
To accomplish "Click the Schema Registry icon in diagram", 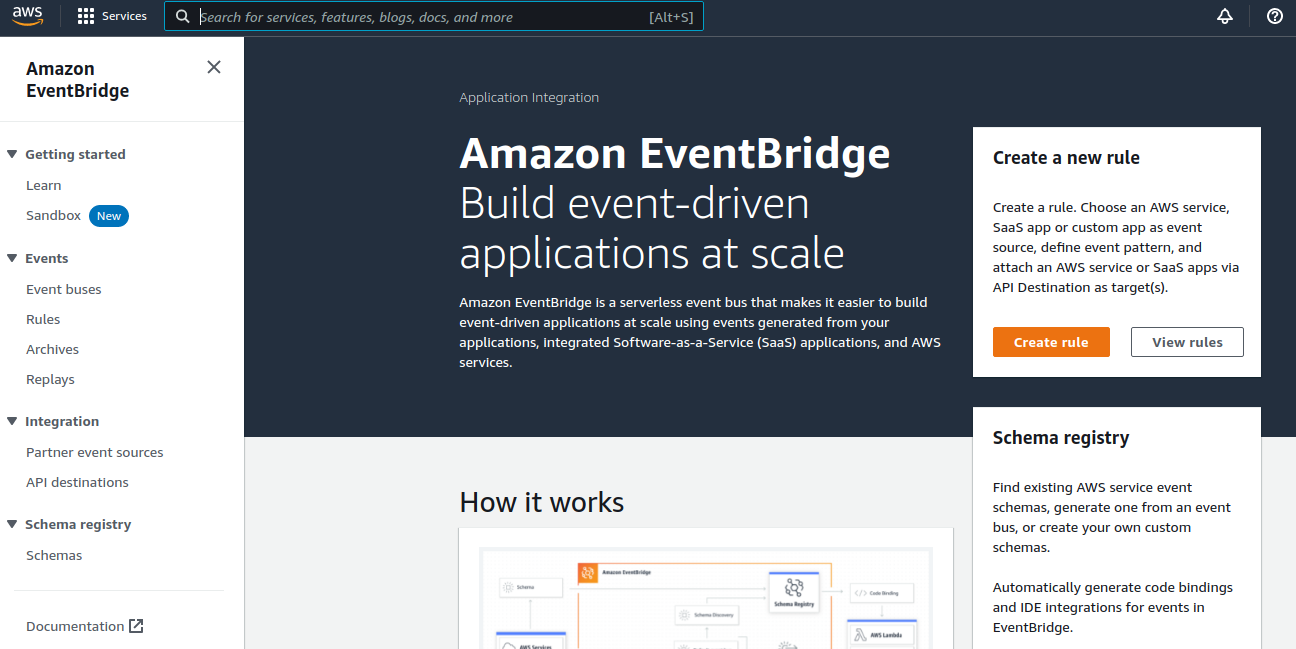I will coord(795,589).
